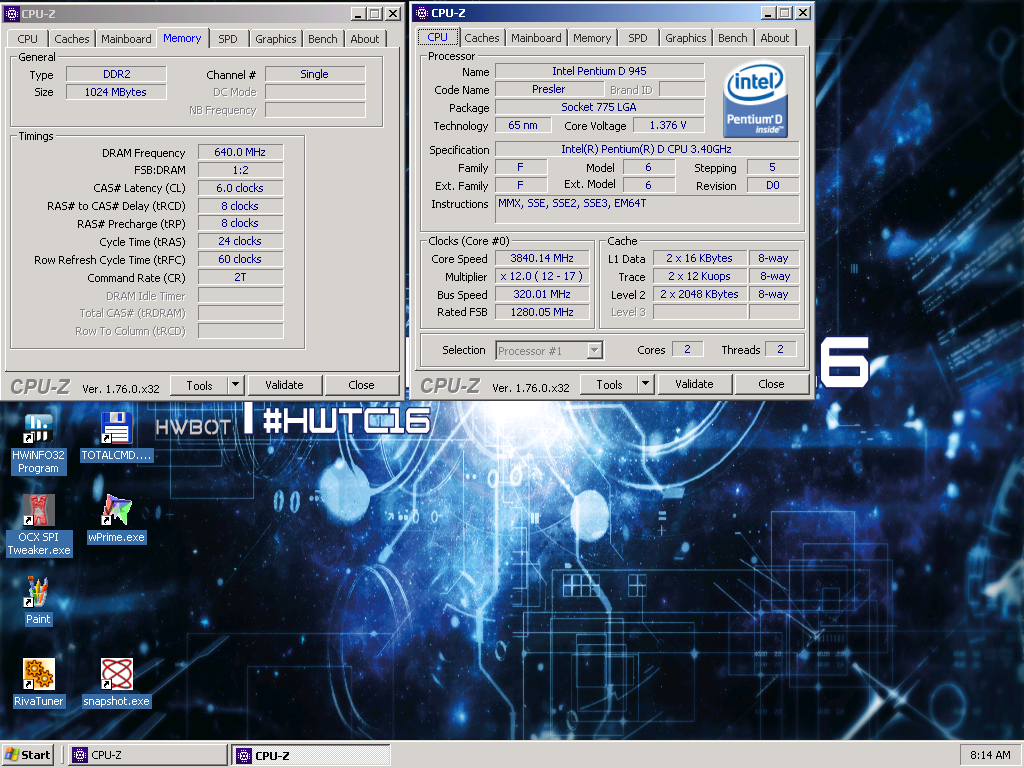The height and width of the screenshot is (768, 1024).
Task: Open the Tools dropdown arrow in CPU window
Action: pyautogui.click(x=645, y=384)
